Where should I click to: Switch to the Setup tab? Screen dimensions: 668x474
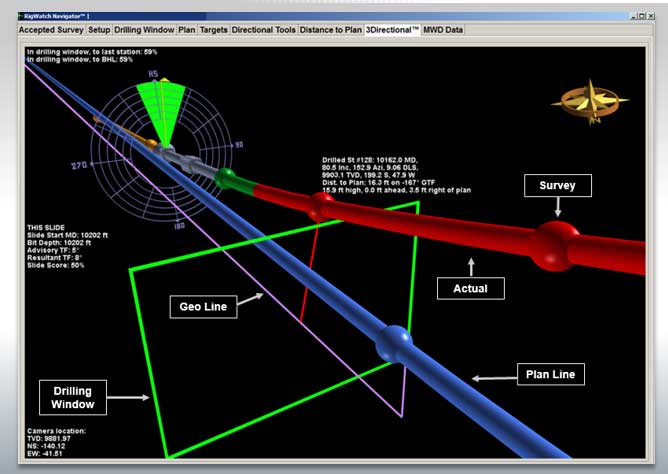click(99, 30)
